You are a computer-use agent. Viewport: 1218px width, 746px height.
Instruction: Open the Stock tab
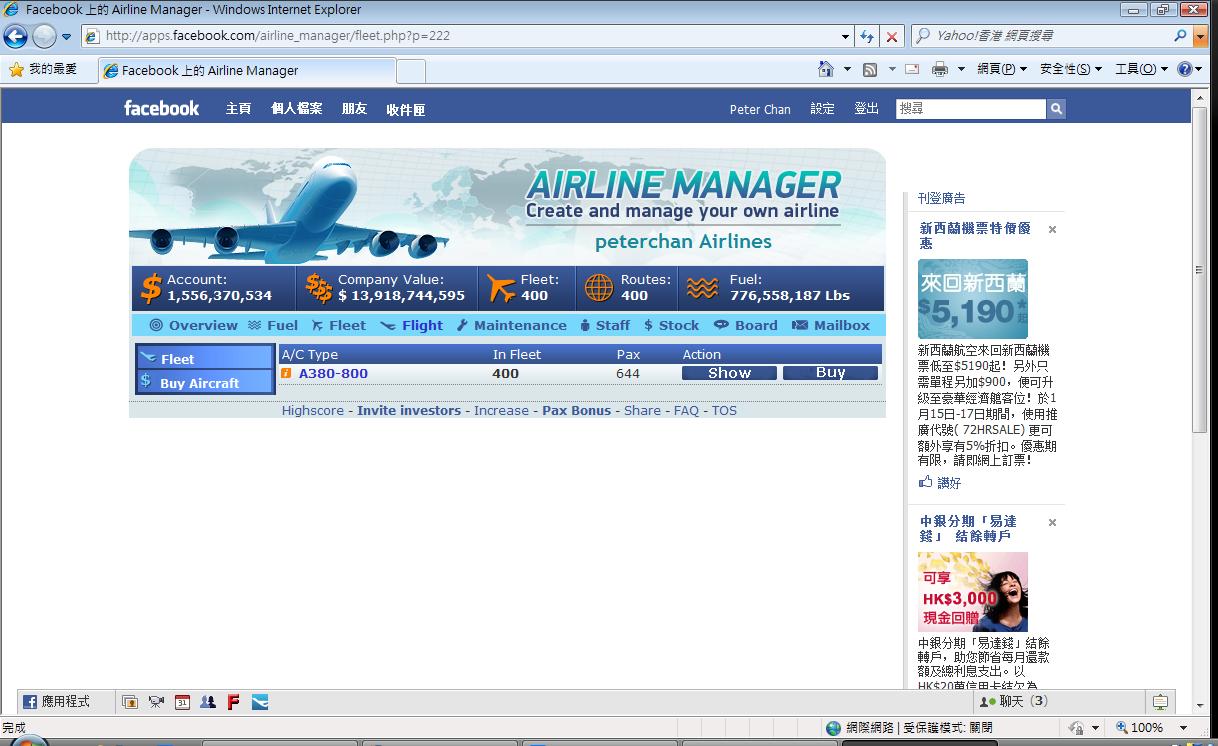pyautogui.click(x=671, y=325)
